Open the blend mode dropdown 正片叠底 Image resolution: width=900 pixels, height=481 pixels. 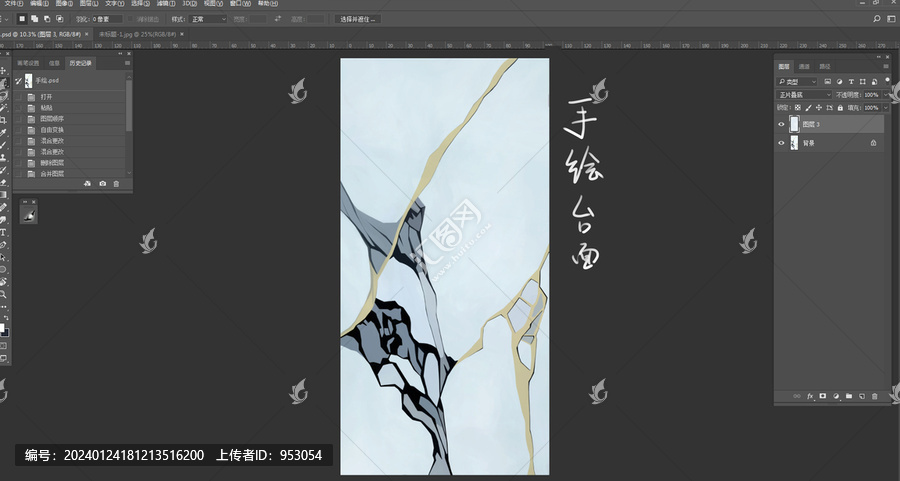pyautogui.click(x=804, y=95)
